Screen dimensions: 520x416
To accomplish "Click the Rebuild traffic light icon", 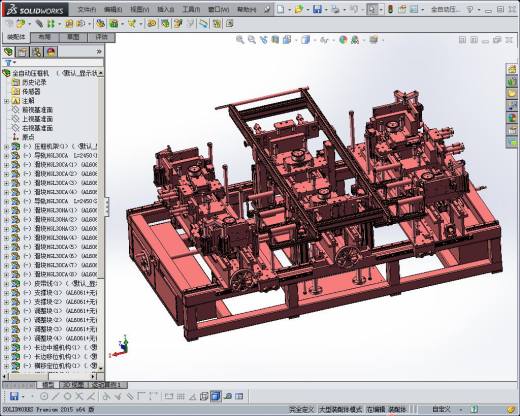I will point(390,9).
